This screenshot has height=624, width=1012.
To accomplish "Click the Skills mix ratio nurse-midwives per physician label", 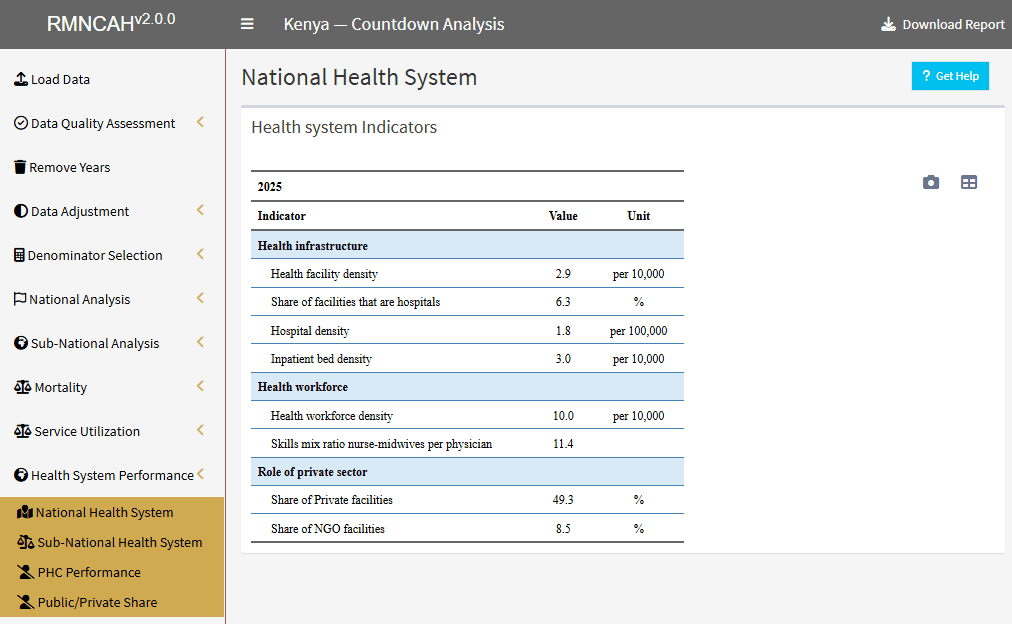I will coord(381,444).
